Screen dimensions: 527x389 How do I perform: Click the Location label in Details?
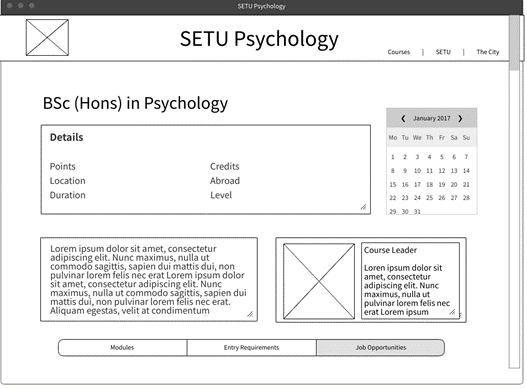(68, 181)
